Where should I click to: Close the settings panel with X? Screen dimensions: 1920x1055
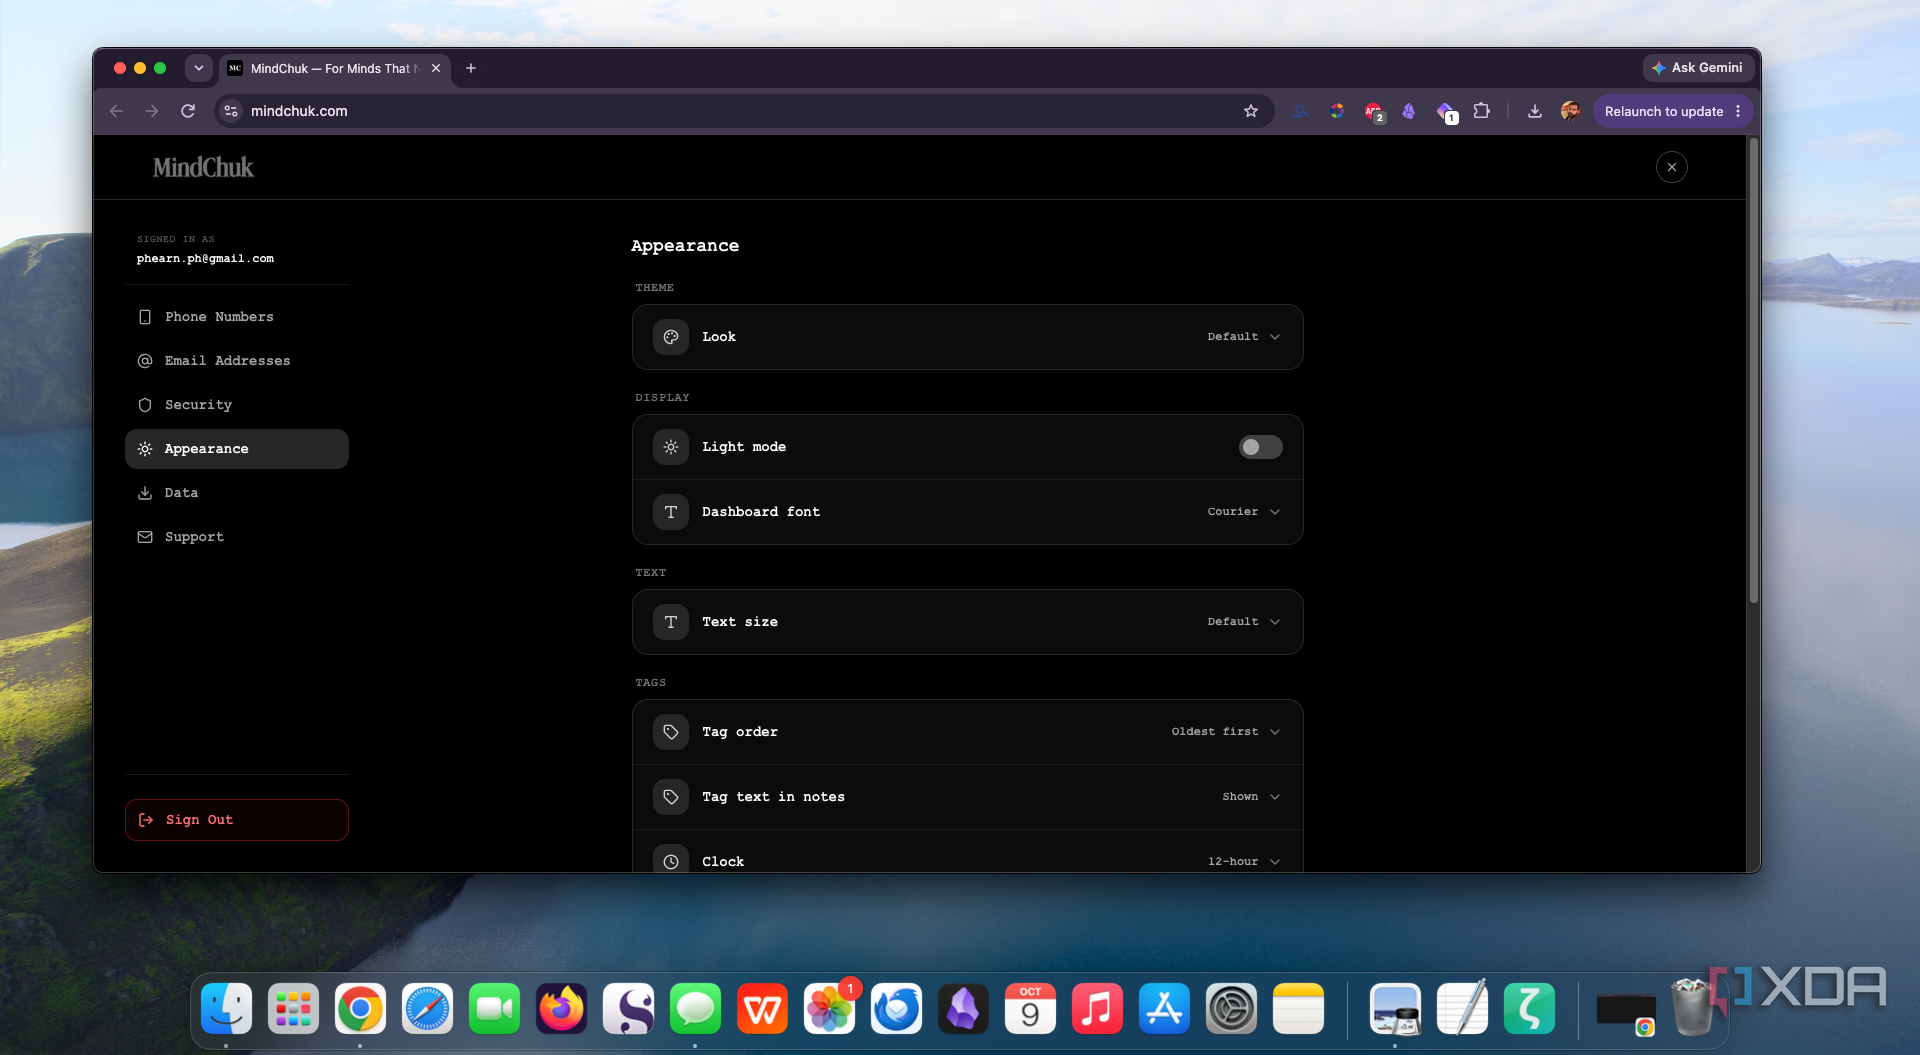click(x=1671, y=167)
